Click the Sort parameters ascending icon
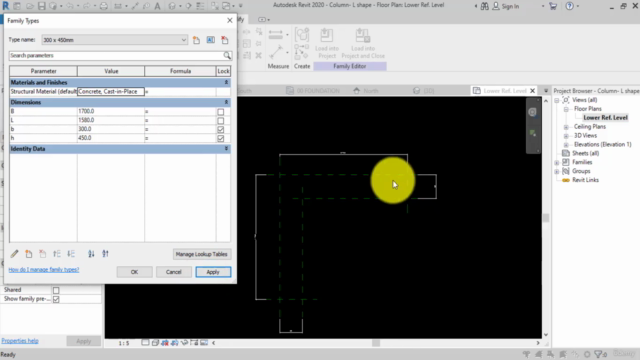 pyautogui.click(x=91, y=254)
